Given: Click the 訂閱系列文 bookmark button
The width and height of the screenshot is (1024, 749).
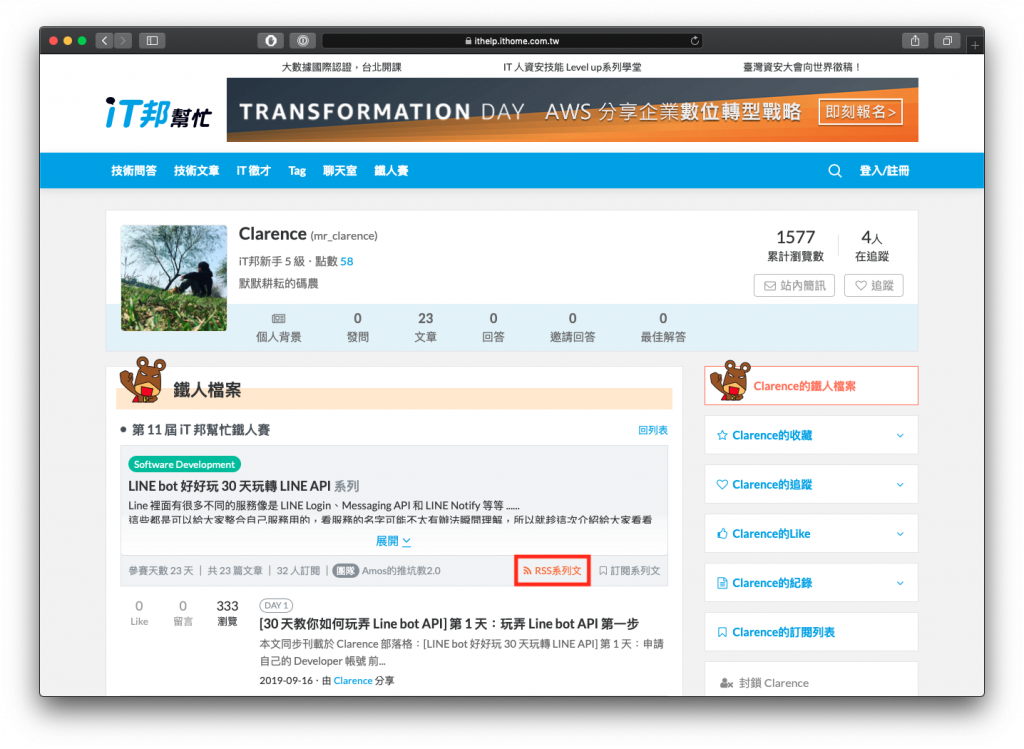Looking at the screenshot, I should (630, 571).
